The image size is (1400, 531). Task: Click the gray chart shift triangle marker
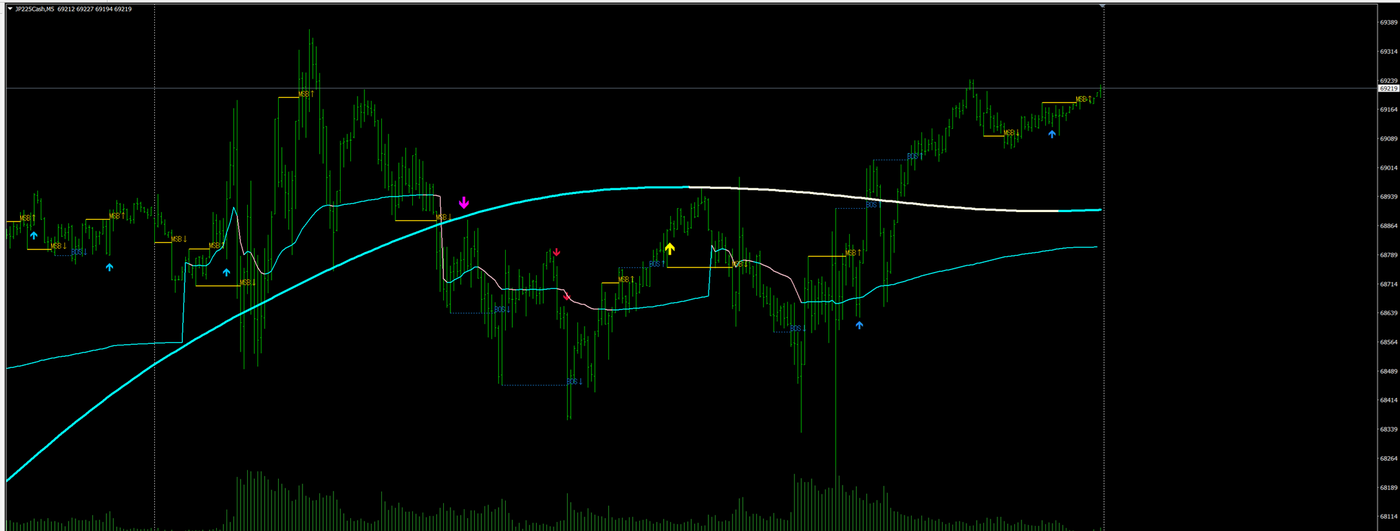pos(1103,6)
